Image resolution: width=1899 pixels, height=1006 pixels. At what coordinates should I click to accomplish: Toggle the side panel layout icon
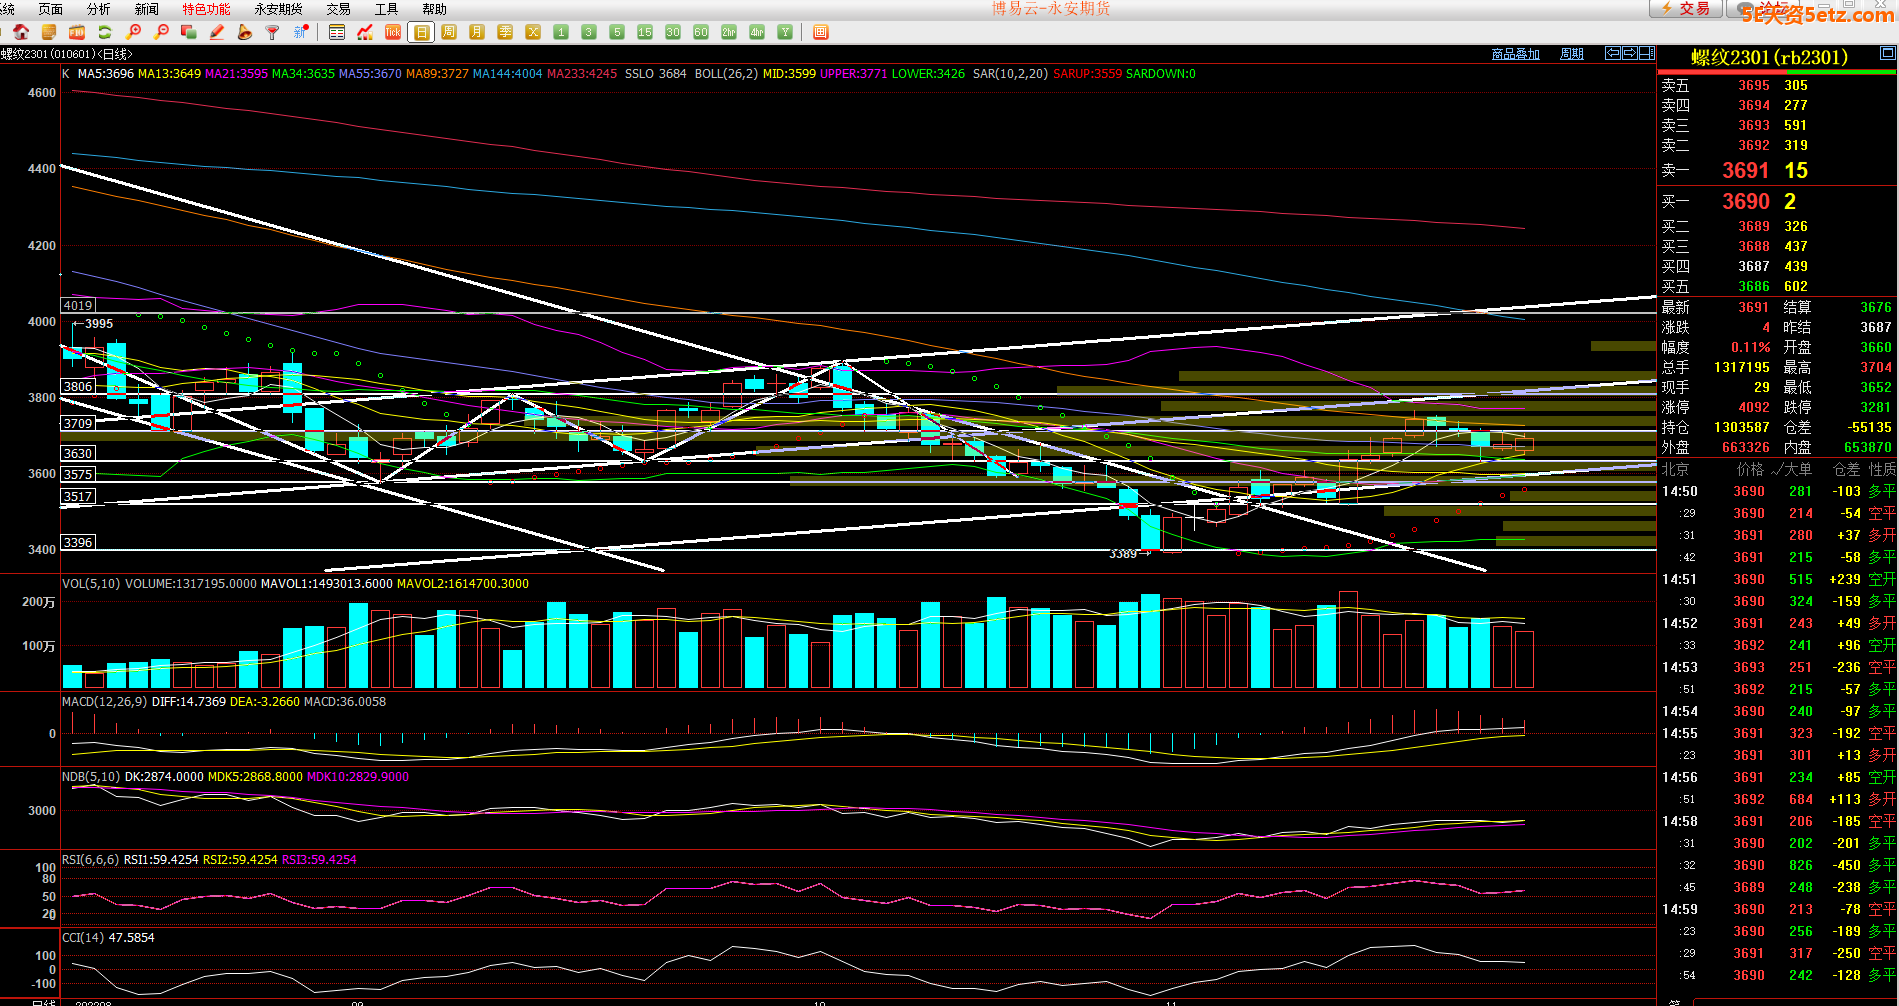click(x=1646, y=53)
